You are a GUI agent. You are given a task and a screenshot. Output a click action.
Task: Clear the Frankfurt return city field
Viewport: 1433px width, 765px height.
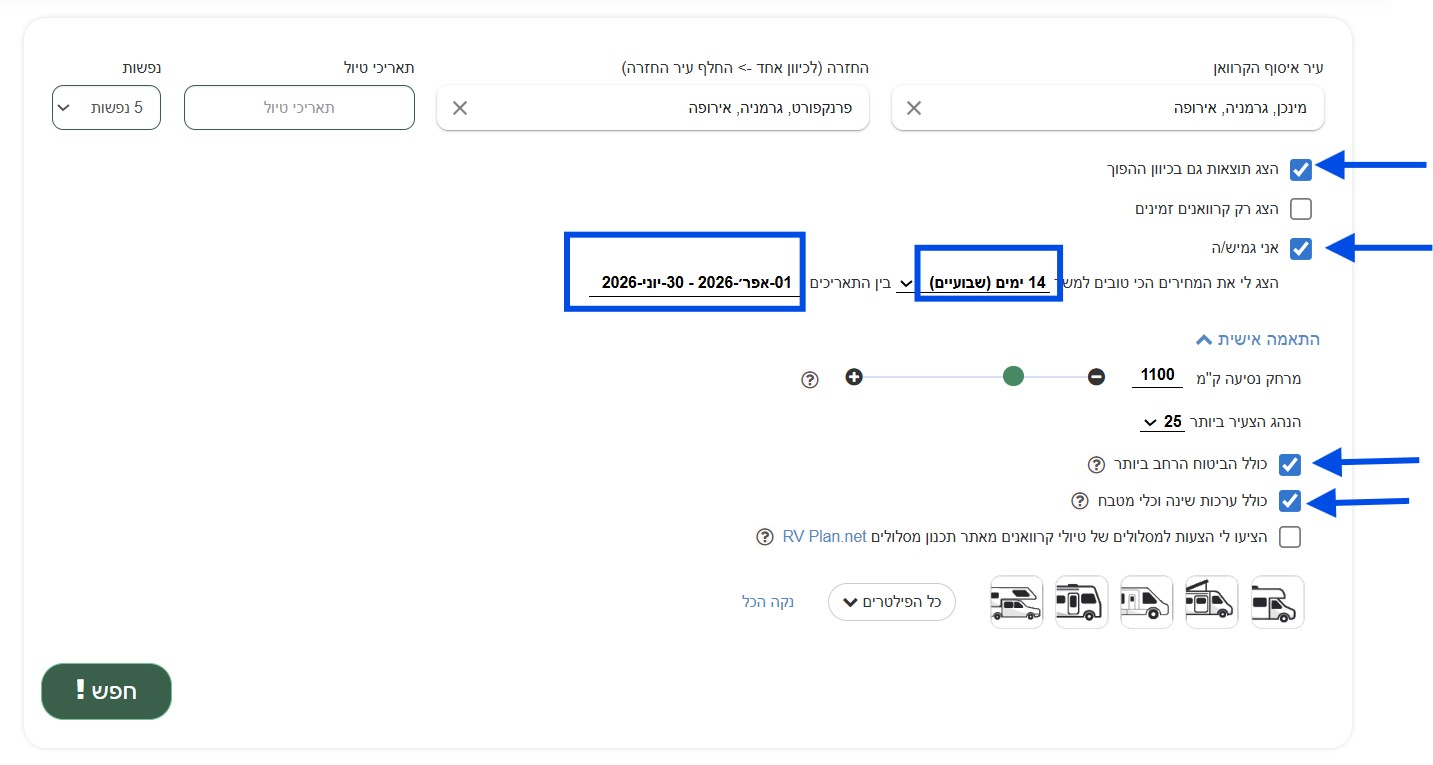coord(460,108)
